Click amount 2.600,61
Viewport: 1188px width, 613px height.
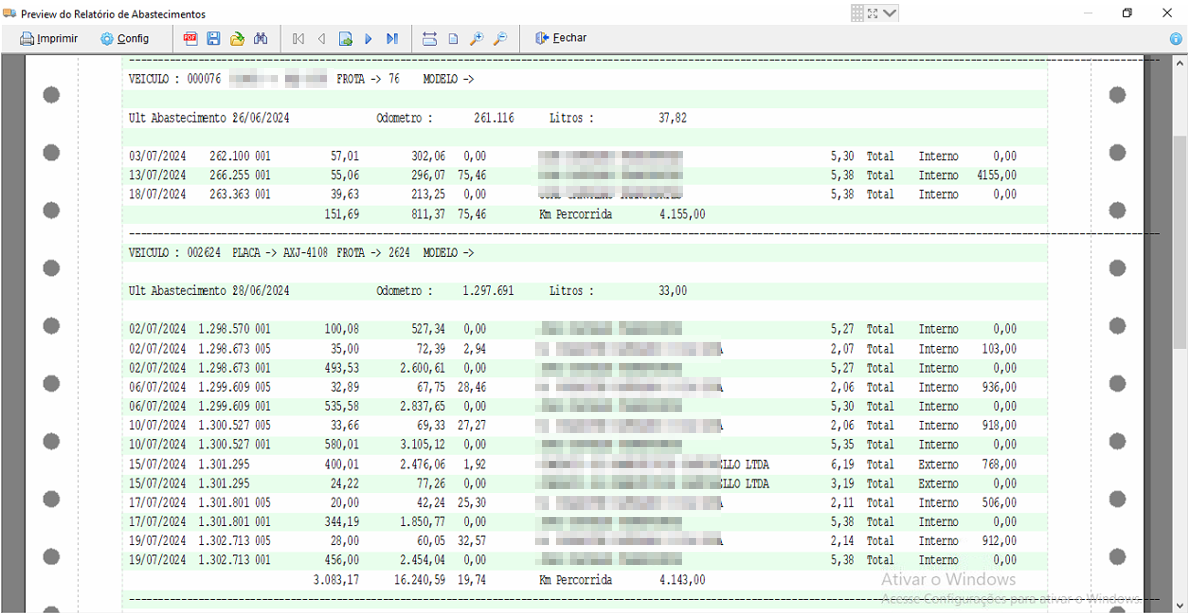pos(422,367)
